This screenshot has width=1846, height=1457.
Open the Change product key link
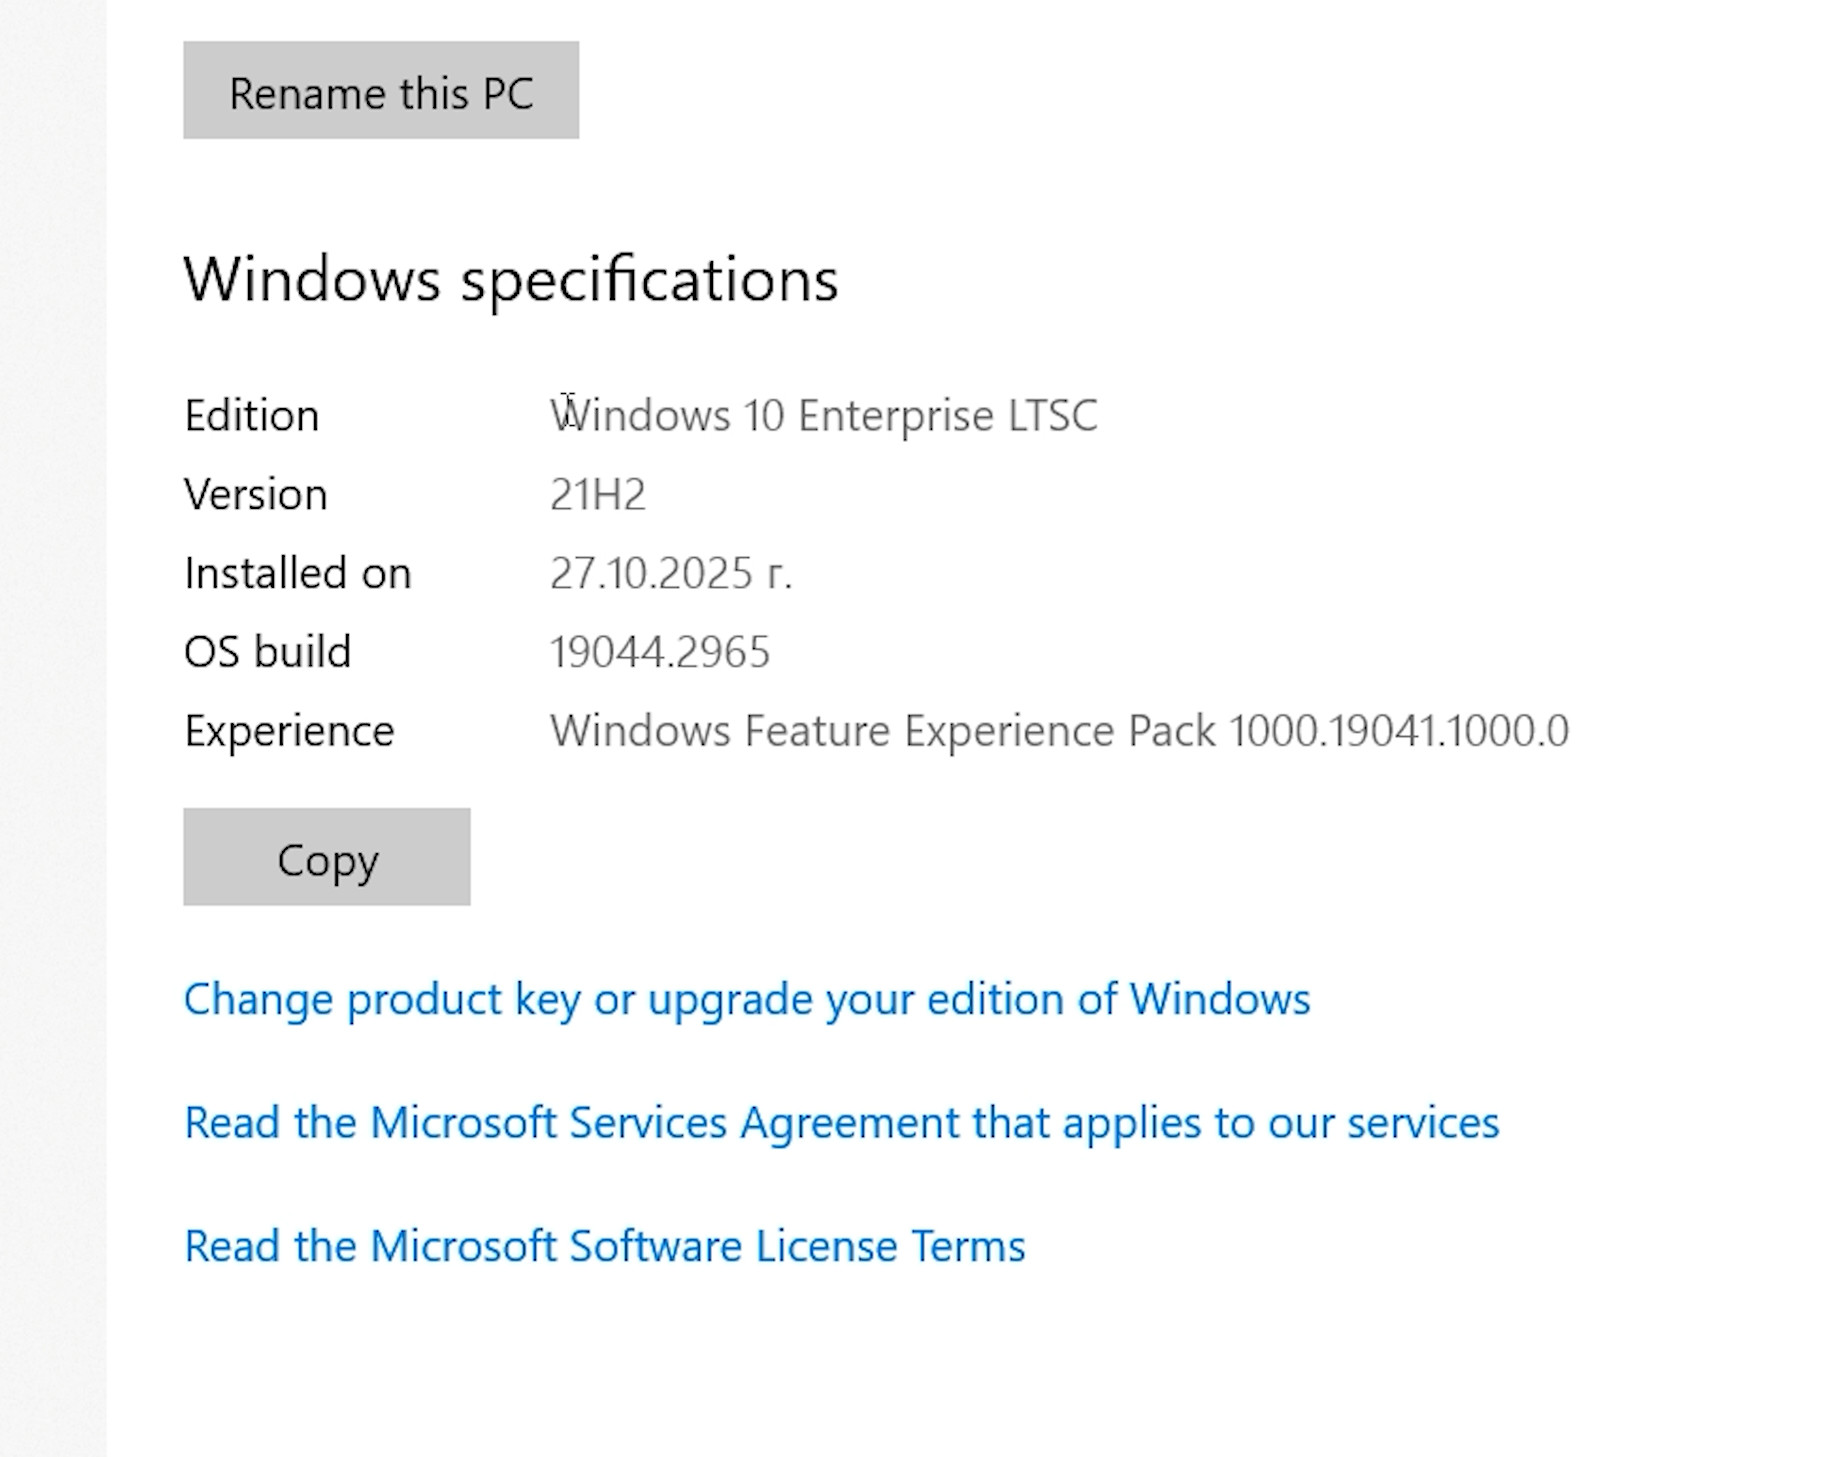tap(746, 999)
